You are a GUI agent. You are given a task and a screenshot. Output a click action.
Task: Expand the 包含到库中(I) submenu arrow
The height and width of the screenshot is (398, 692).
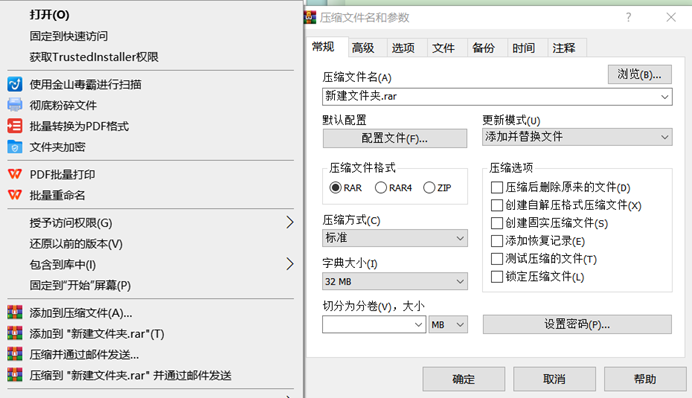point(290,264)
